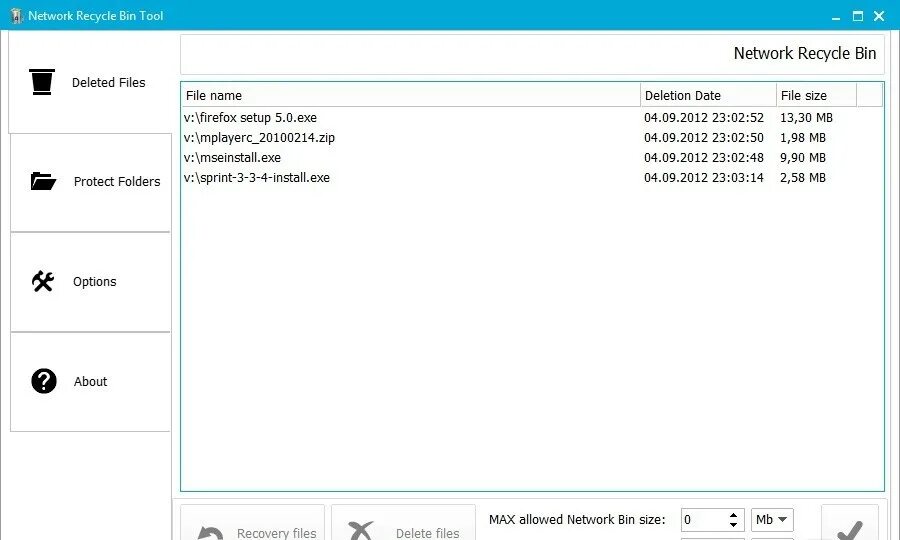Open the Deleted Files tab
Image resolution: width=900 pixels, height=540 pixels.
pos(90,82)
